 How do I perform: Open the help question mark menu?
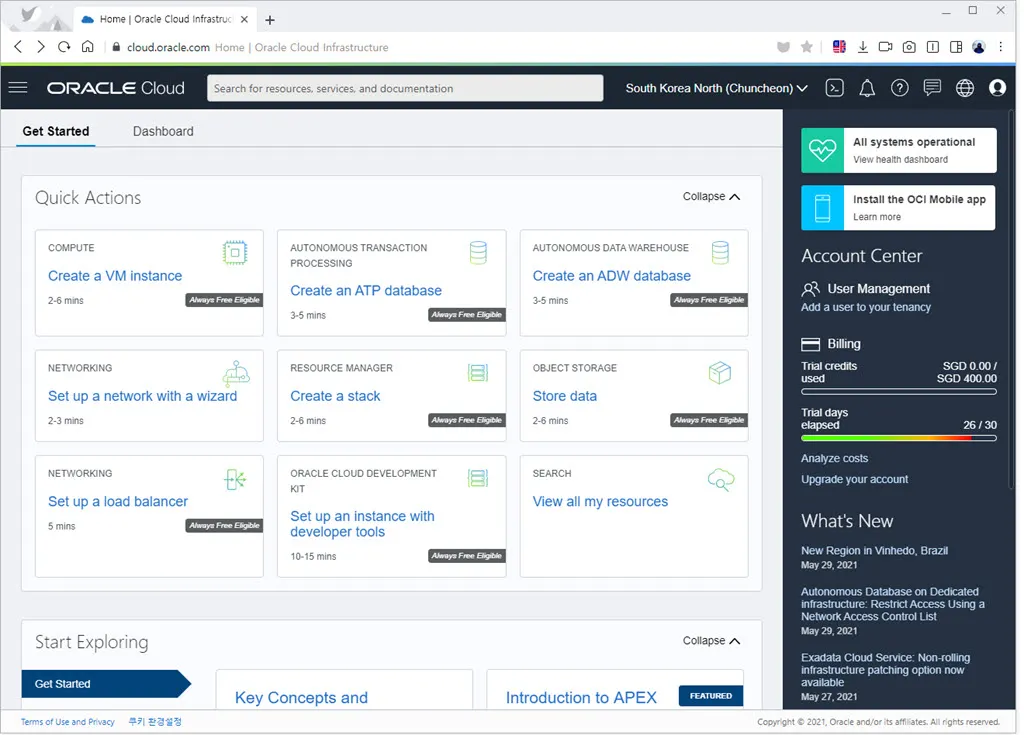coord(900,88)
